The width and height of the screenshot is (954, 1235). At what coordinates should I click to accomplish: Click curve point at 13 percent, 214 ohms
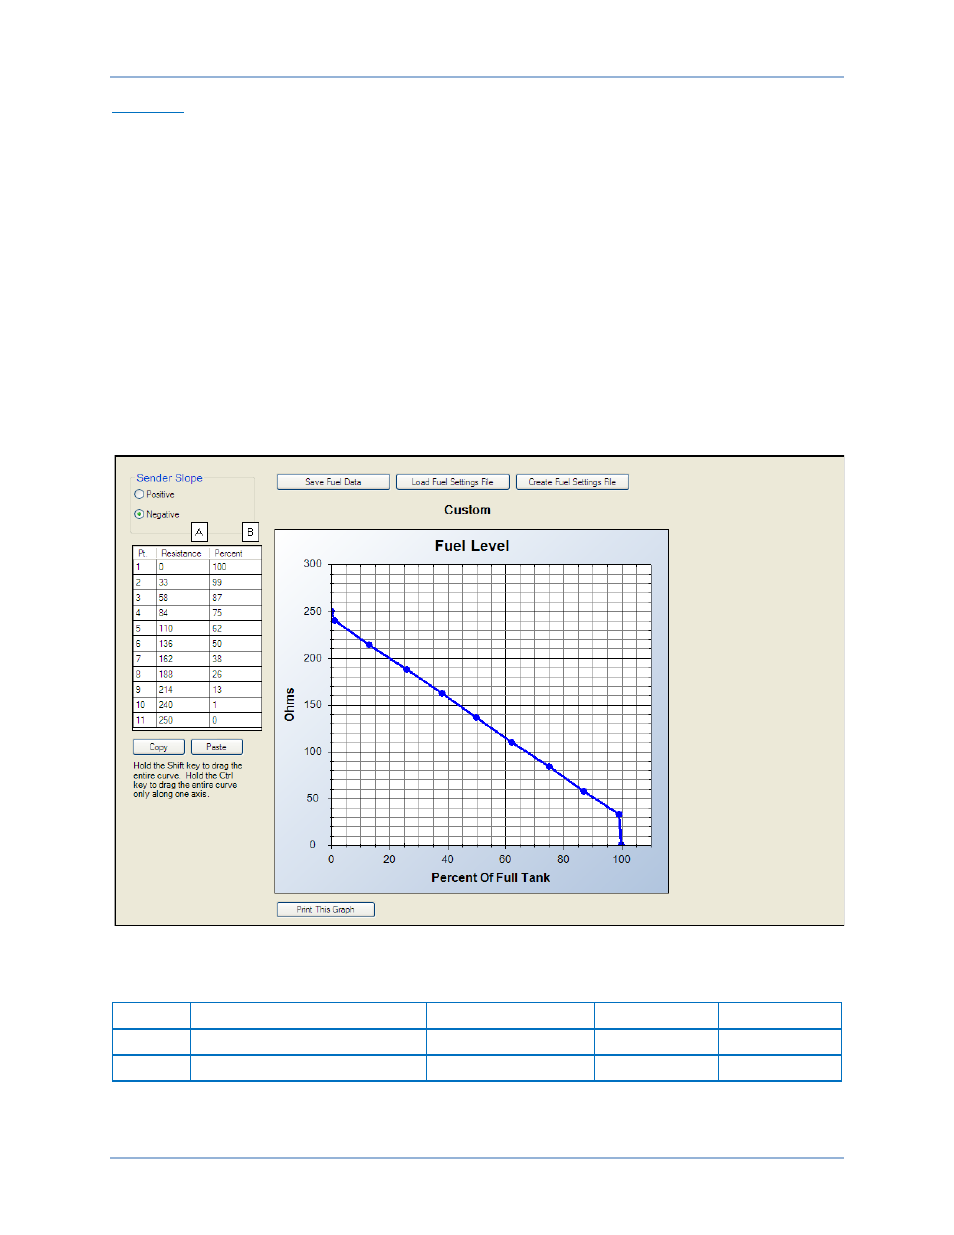pos(369,645)
